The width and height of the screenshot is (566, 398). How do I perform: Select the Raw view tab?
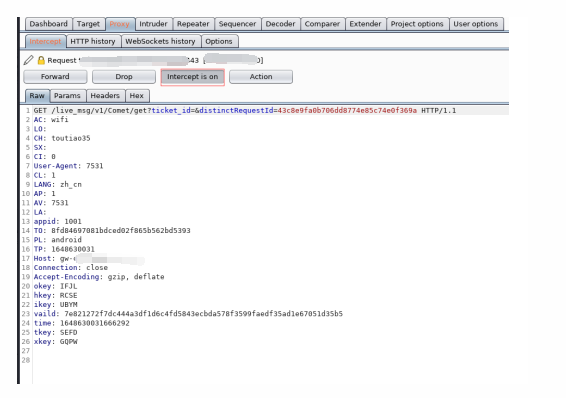[37, 96]
